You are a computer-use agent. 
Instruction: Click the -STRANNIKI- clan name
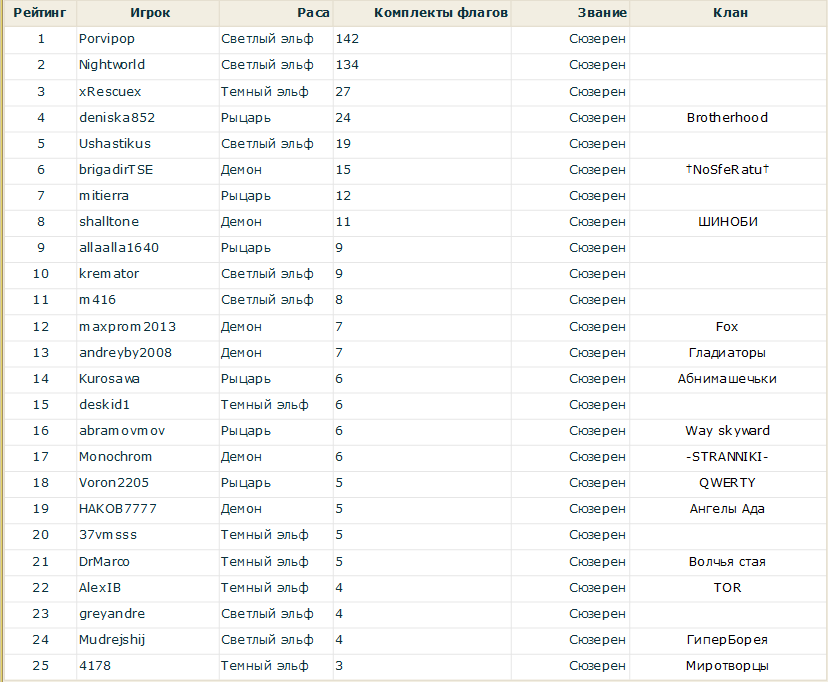pyautogui.click(x=727, y=457)
